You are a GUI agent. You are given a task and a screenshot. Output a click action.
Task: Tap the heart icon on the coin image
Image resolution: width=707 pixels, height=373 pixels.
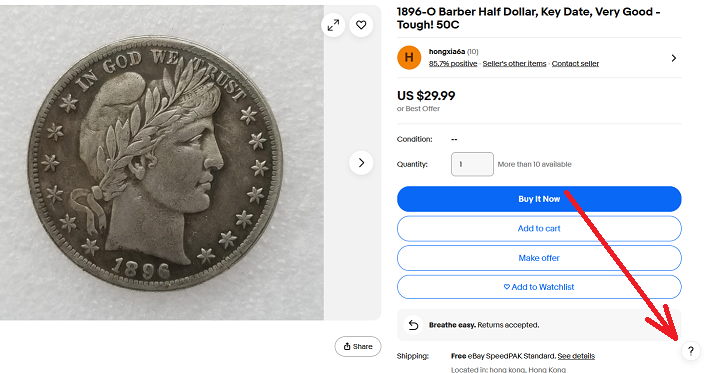click(x=361, y=25)
